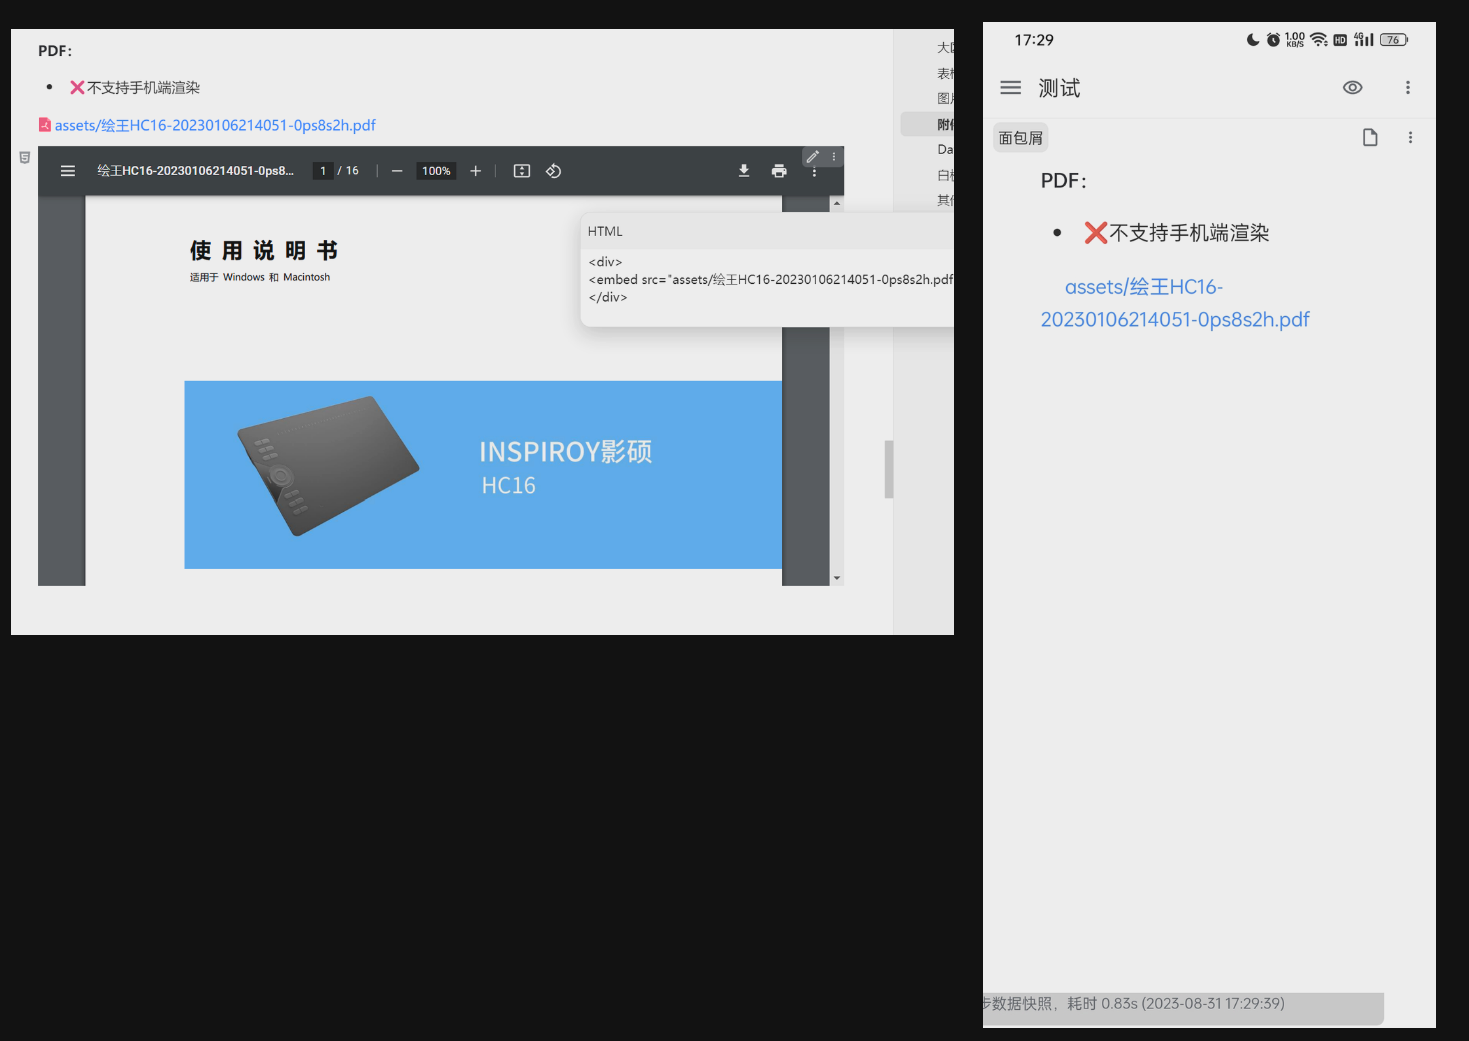Open the mobile top-bar more menu
The height and width of the screenshot is (1041, 1469).
click(x=1408, y=88)
